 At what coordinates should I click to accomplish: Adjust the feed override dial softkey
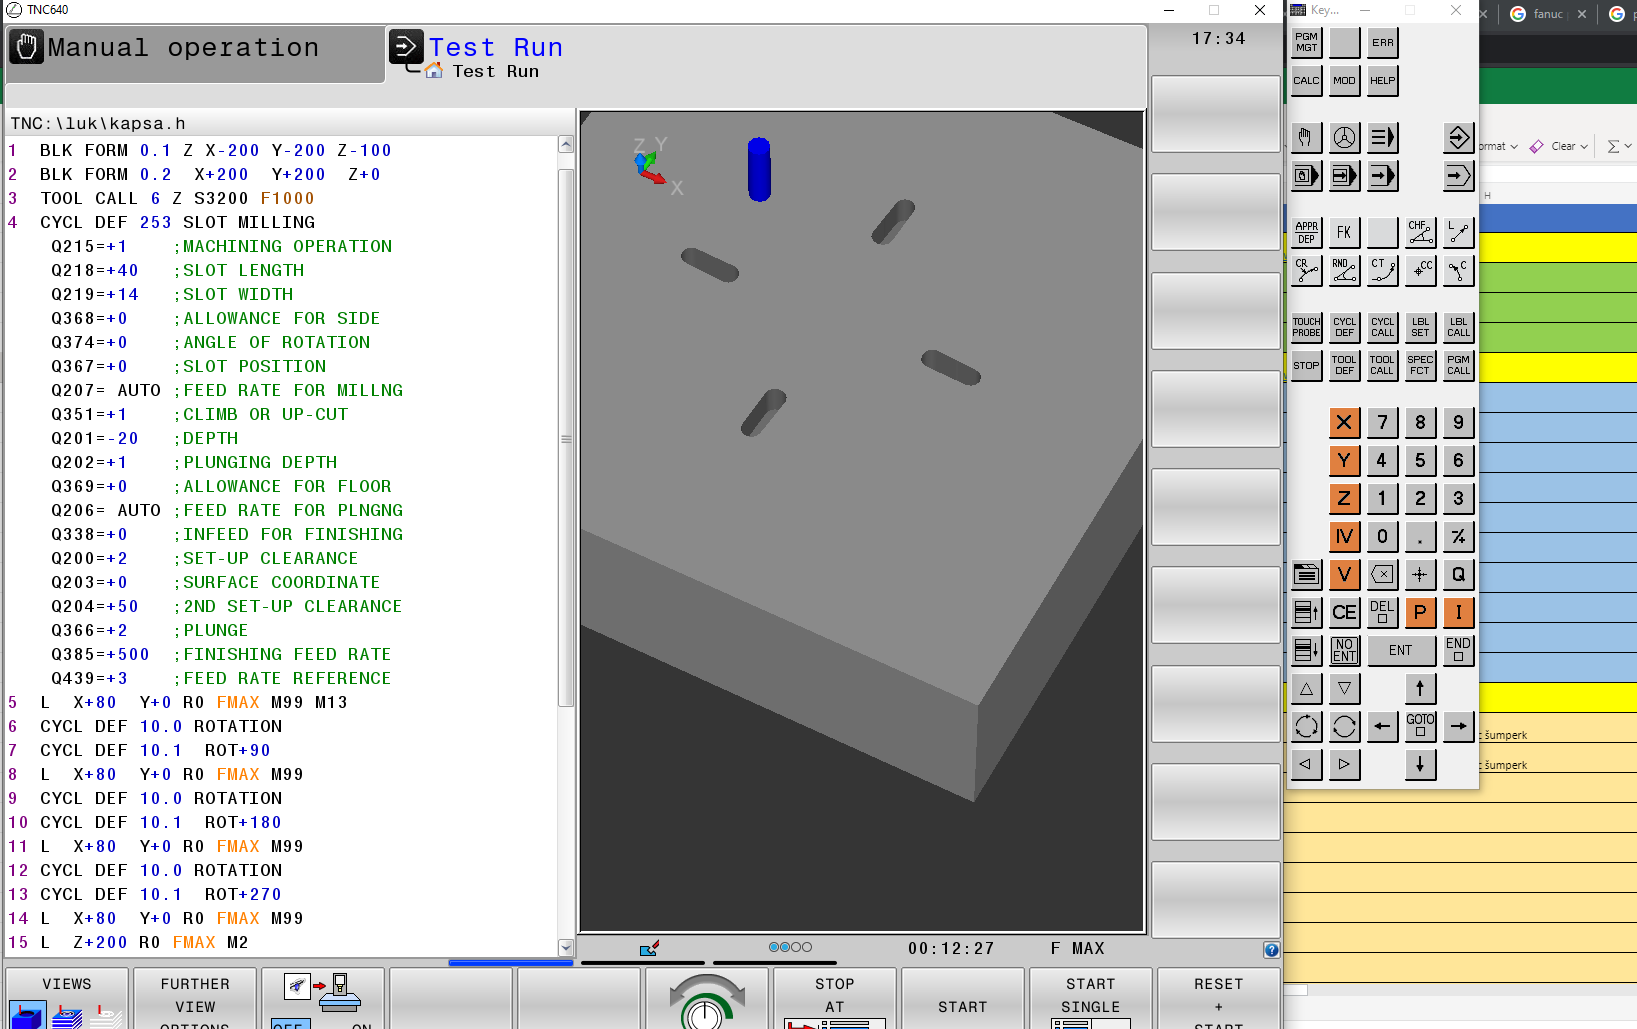click(706, 998)
